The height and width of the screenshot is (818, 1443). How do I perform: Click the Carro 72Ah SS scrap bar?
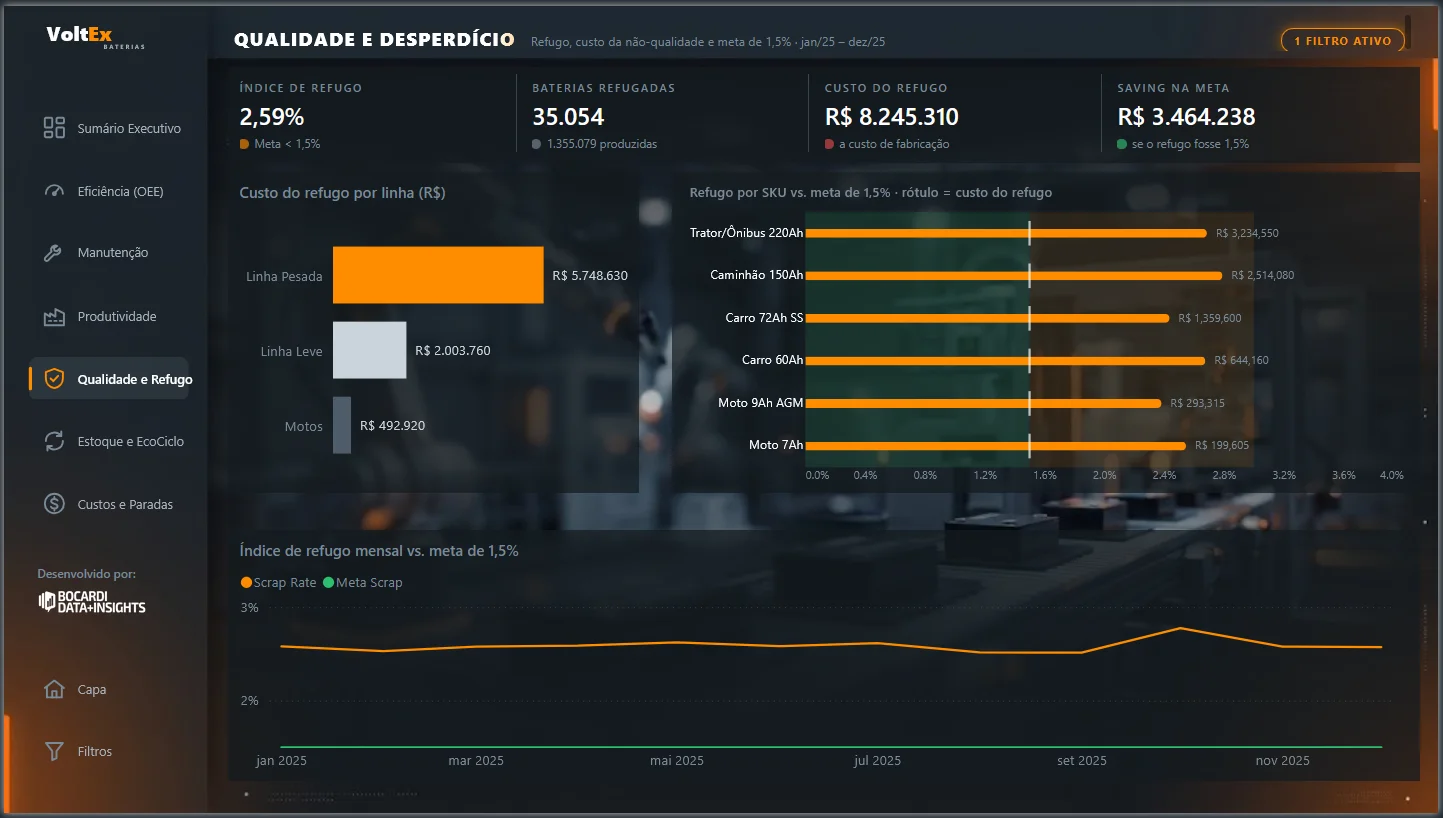987,318
